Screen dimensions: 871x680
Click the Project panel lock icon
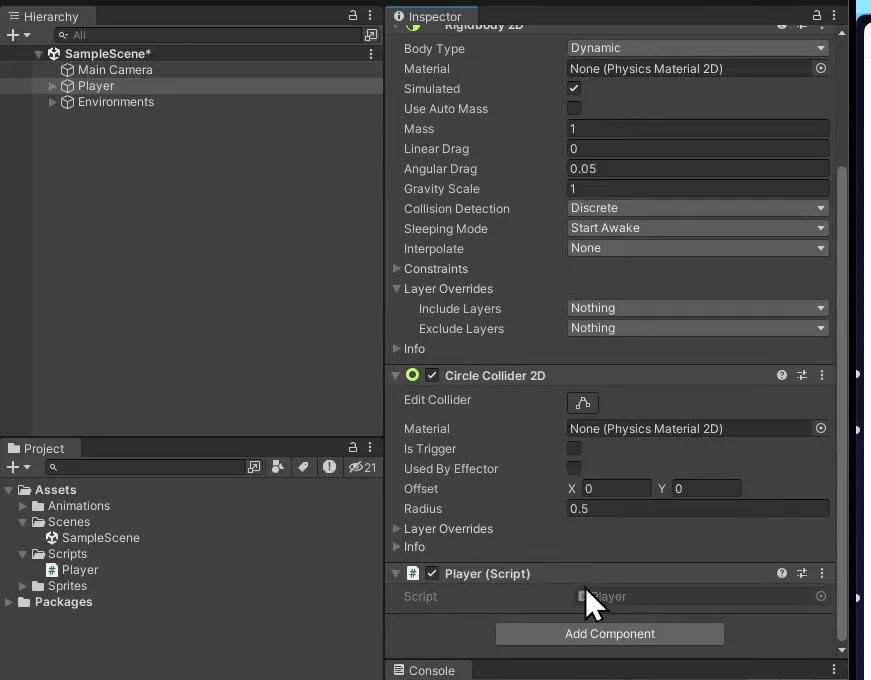[353, 447]
